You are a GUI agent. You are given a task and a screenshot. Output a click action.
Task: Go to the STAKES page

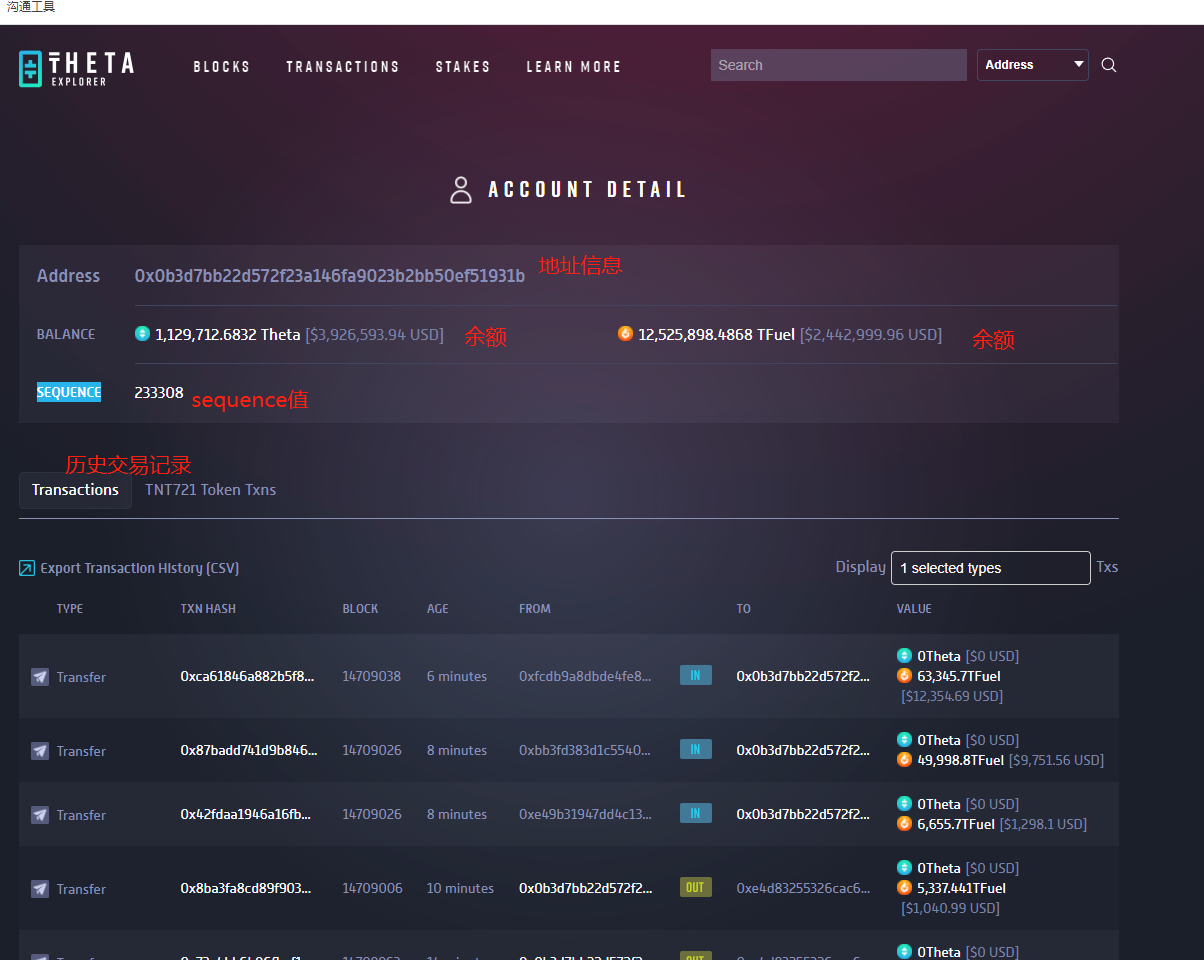tap(463, 67)
